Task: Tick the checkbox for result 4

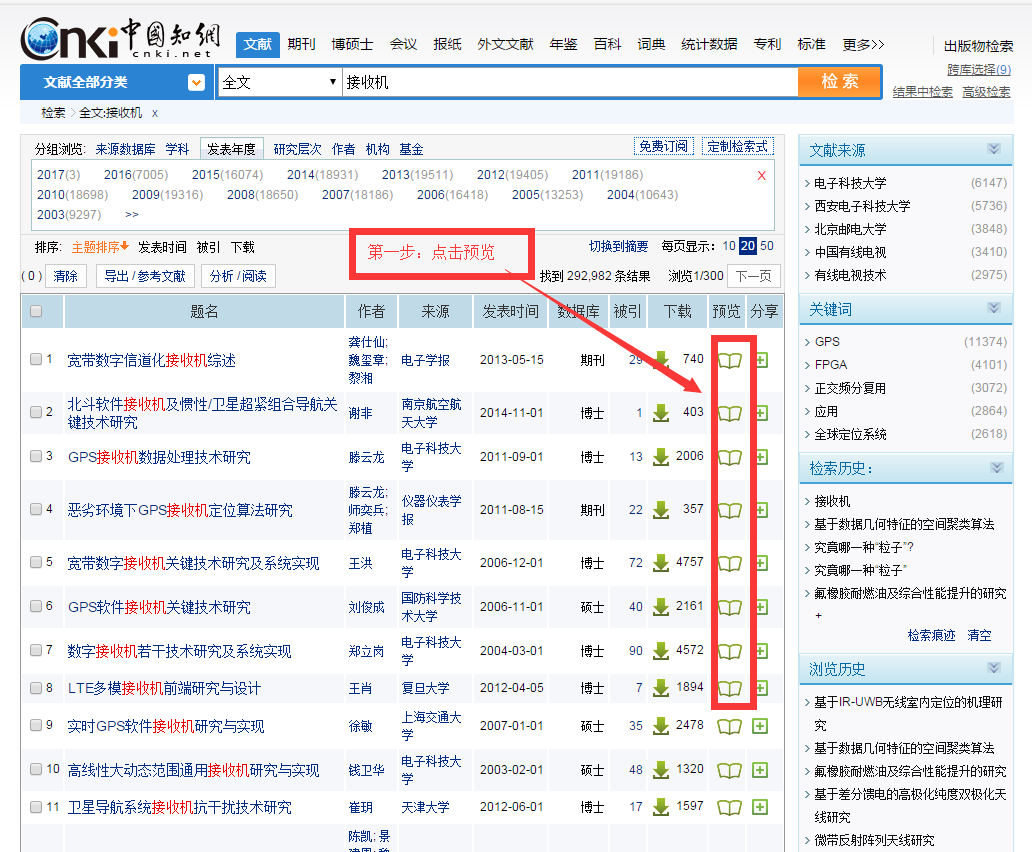Action: [x=36, y=509]
